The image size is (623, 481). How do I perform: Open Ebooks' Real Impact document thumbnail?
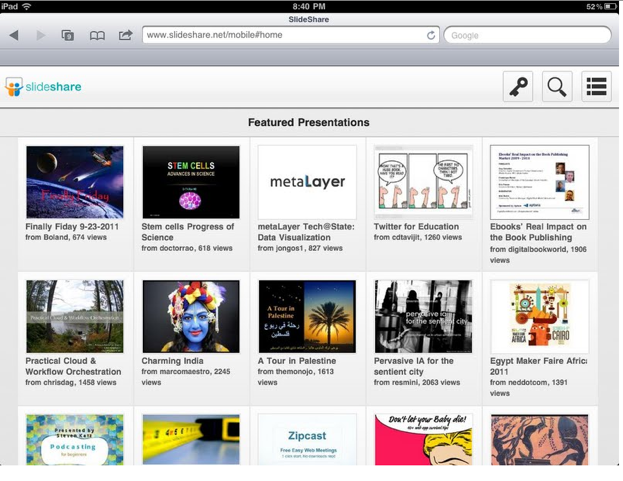[x=540, y=182]
